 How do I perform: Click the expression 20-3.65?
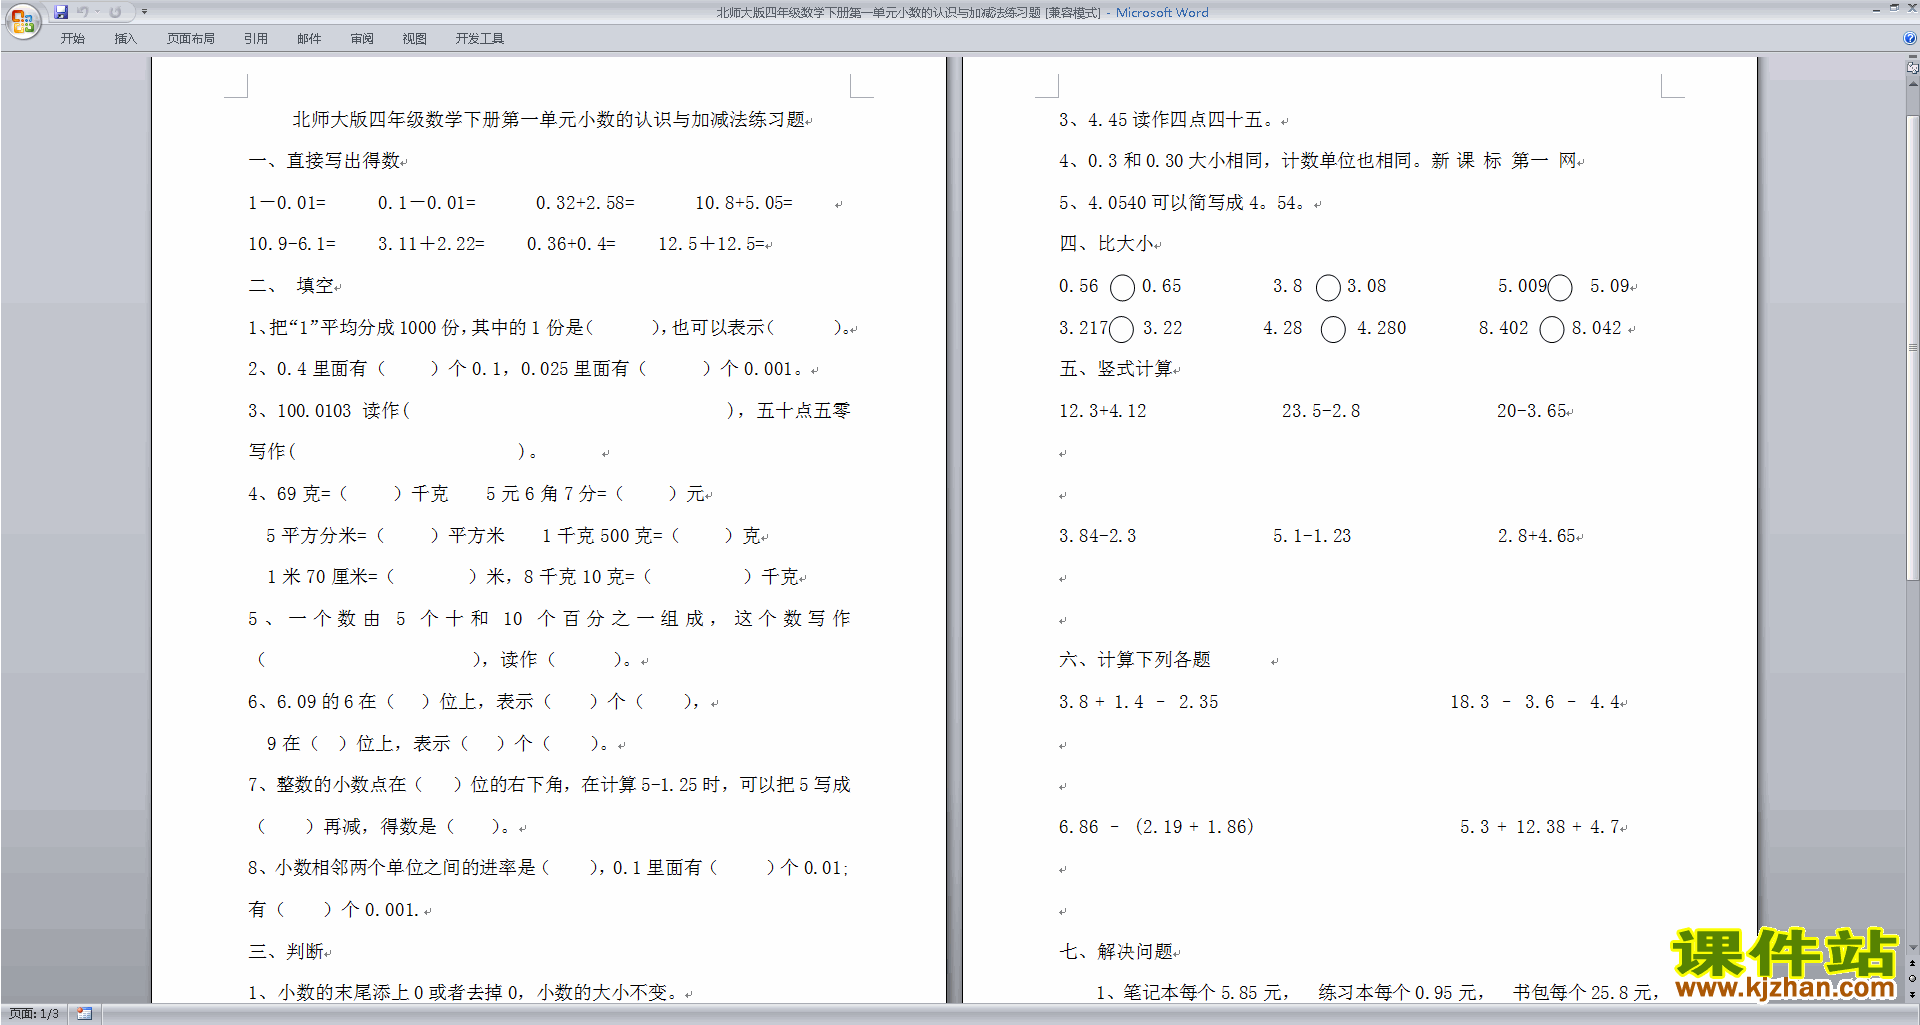[x=1531, y=411]
